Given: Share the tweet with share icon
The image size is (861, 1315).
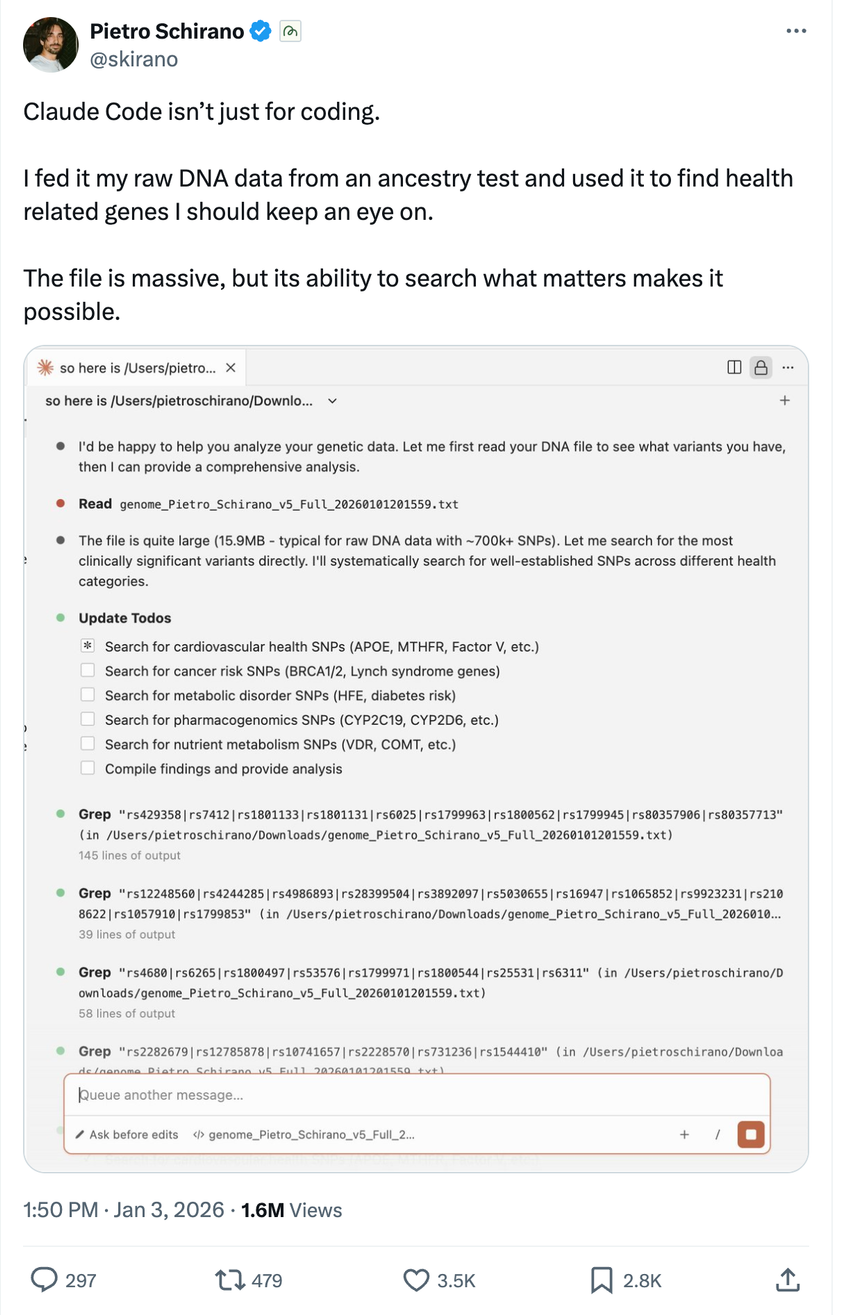Looking at the screenshot, I should (x=787, y=1279).
